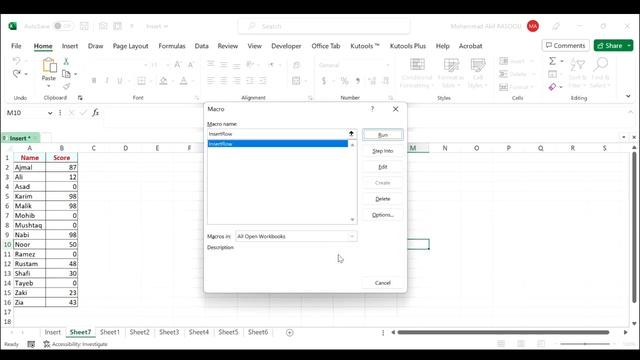640x360 pixels.
Task: Switch to Sheet3 worksheet tab
Action: coord(169,332)
